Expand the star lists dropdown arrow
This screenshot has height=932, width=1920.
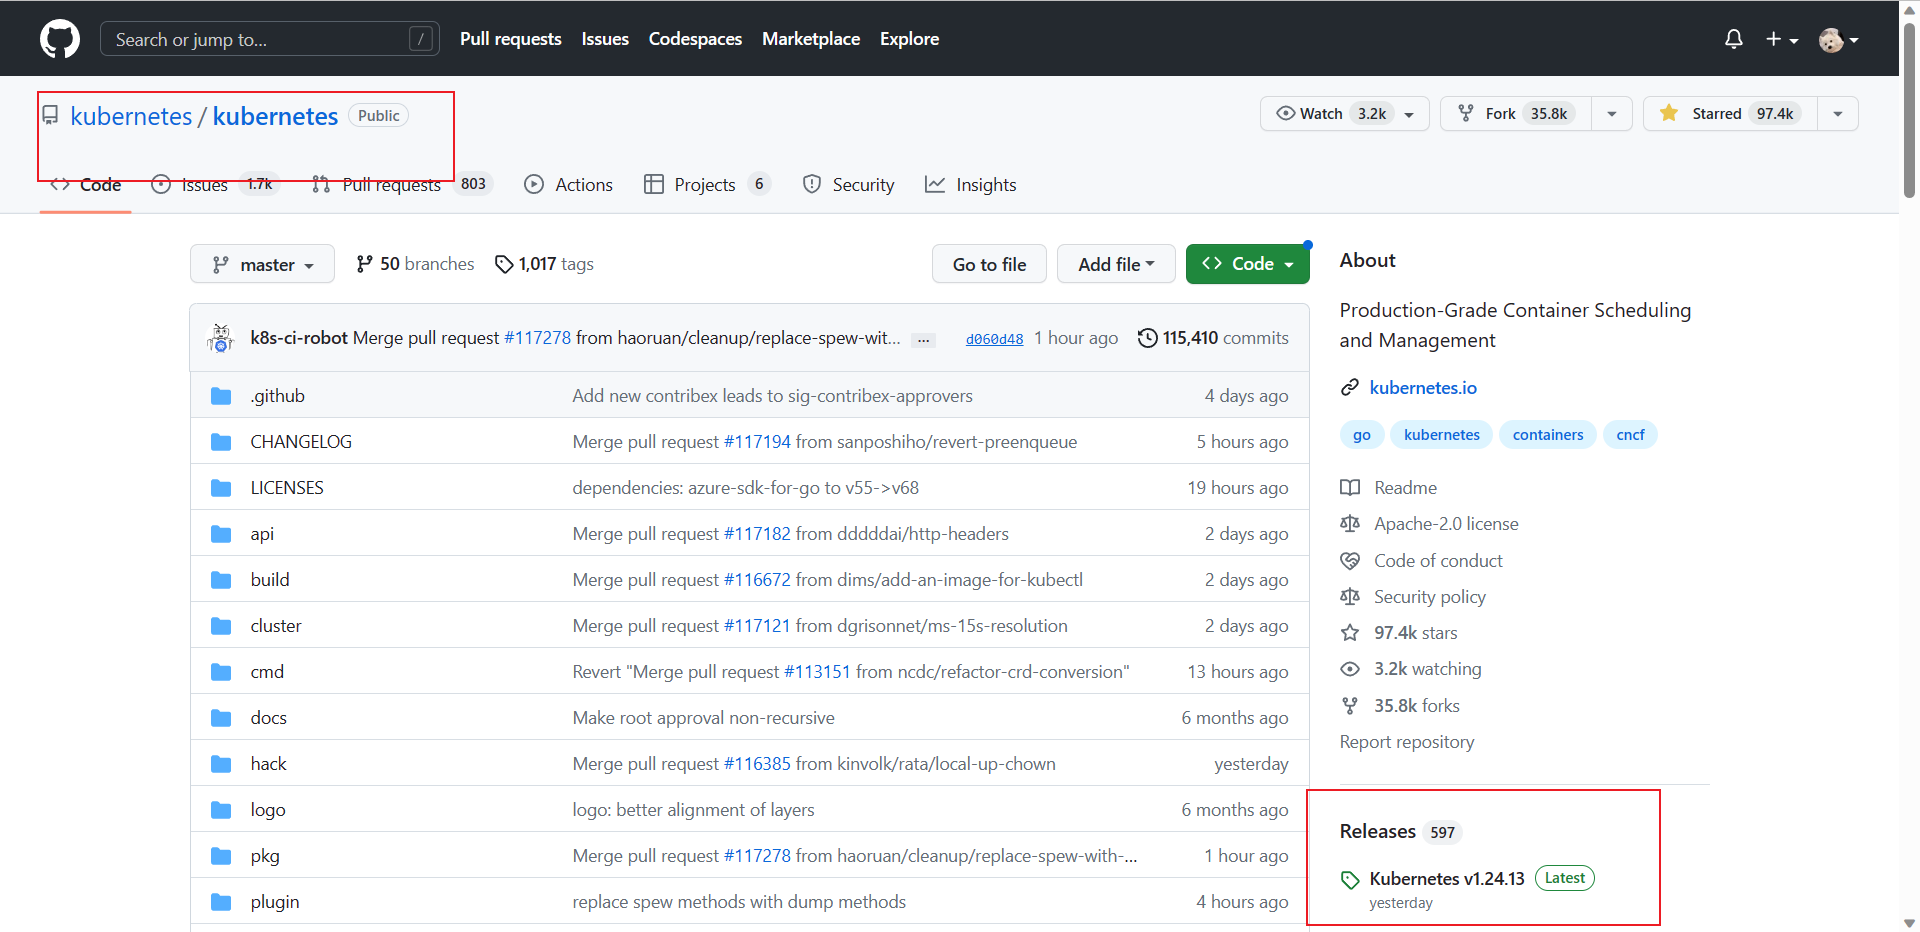click(1838, 114)
